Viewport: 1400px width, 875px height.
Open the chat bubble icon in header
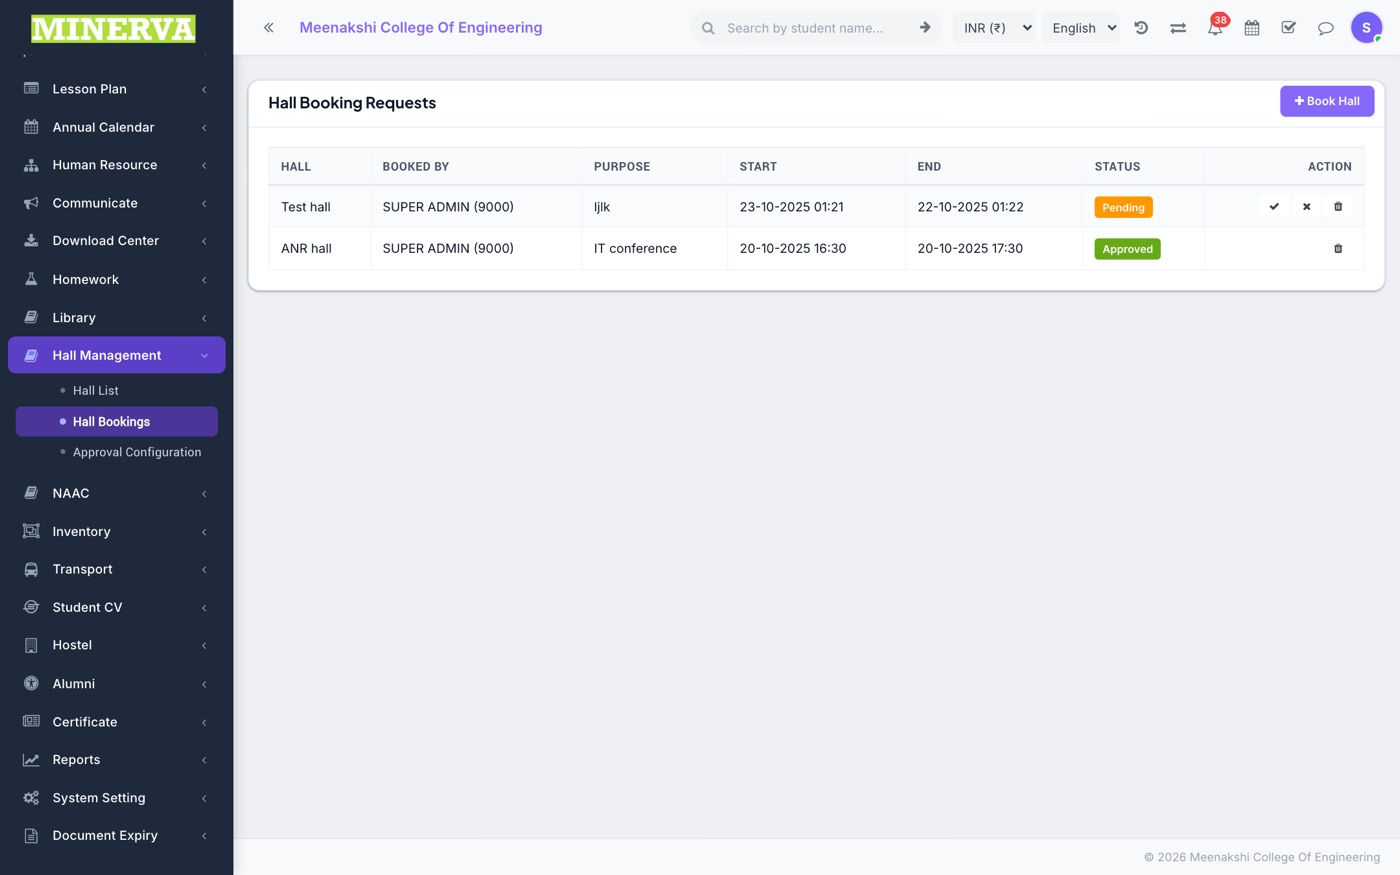[1326, 28]
